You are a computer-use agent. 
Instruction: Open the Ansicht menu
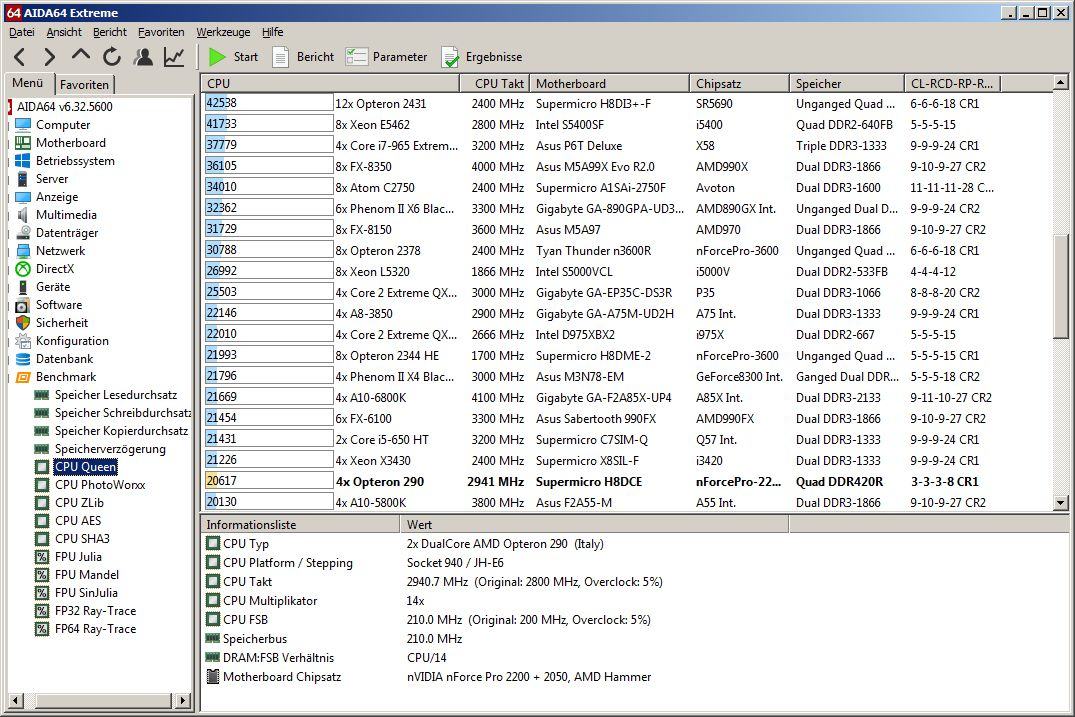64,32
